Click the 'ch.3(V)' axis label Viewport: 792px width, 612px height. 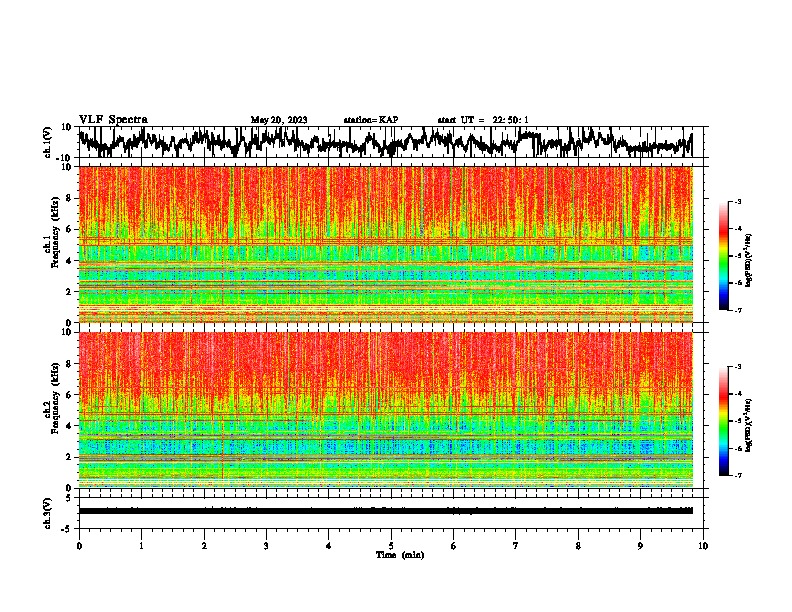pyautogui.click(x=49, y=513)
